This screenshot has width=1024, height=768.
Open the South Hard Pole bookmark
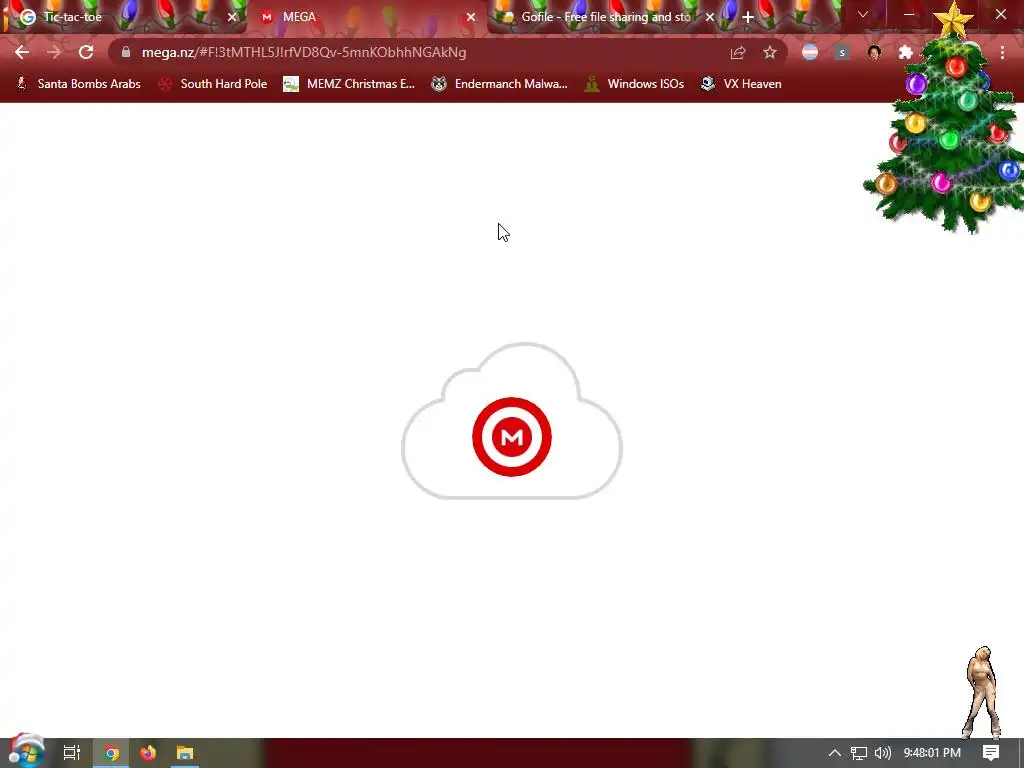coord(213,84)
